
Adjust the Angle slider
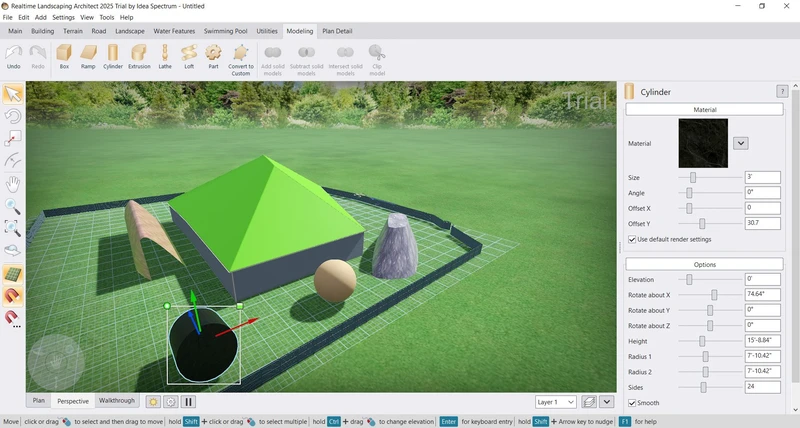[x=689, y=193]
